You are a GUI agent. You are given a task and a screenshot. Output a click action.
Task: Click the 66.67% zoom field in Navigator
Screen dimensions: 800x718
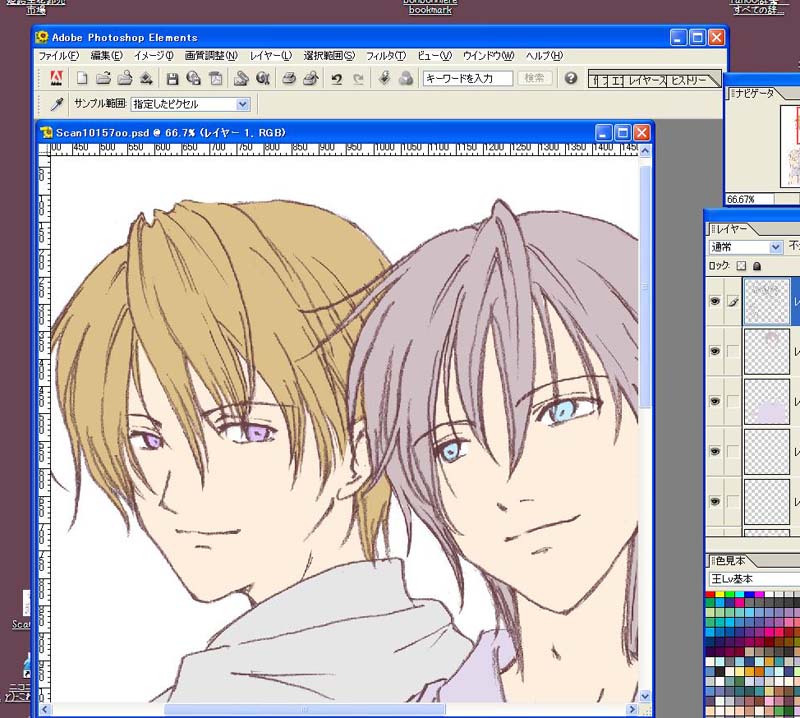(x=748, y=199)
